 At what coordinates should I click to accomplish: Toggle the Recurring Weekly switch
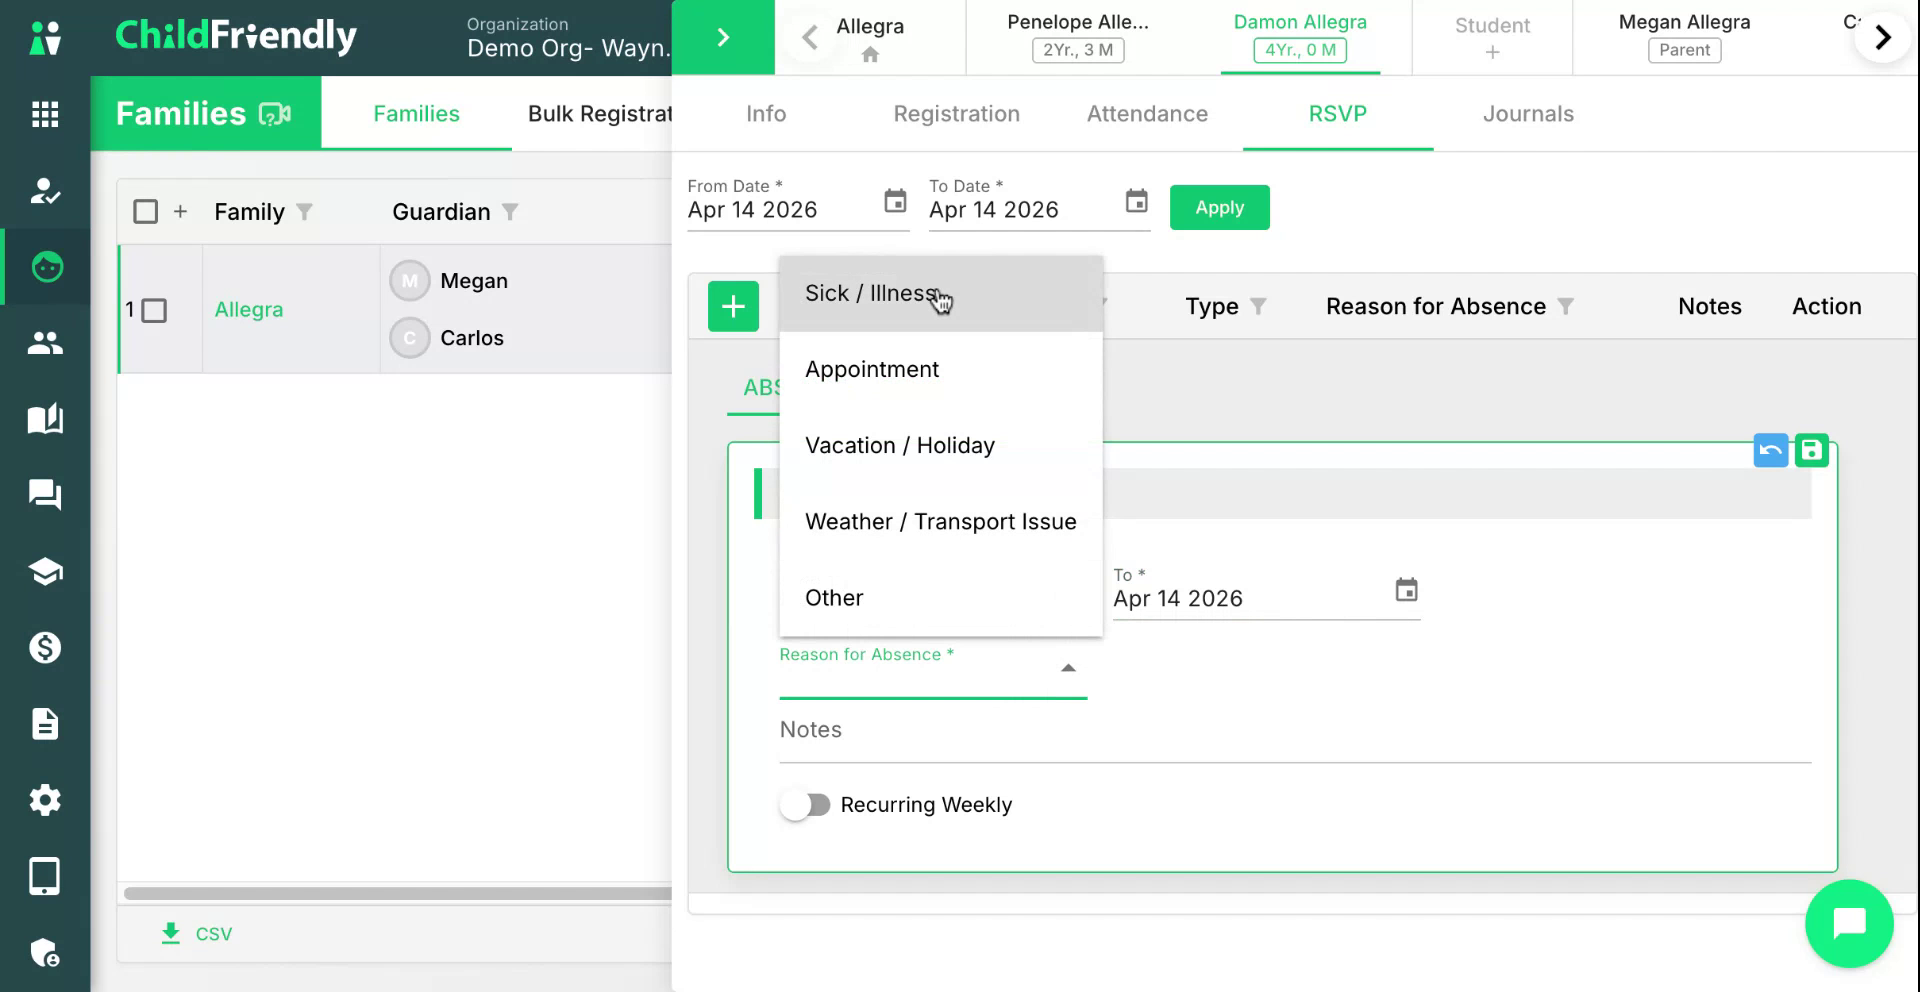(806, 805)
